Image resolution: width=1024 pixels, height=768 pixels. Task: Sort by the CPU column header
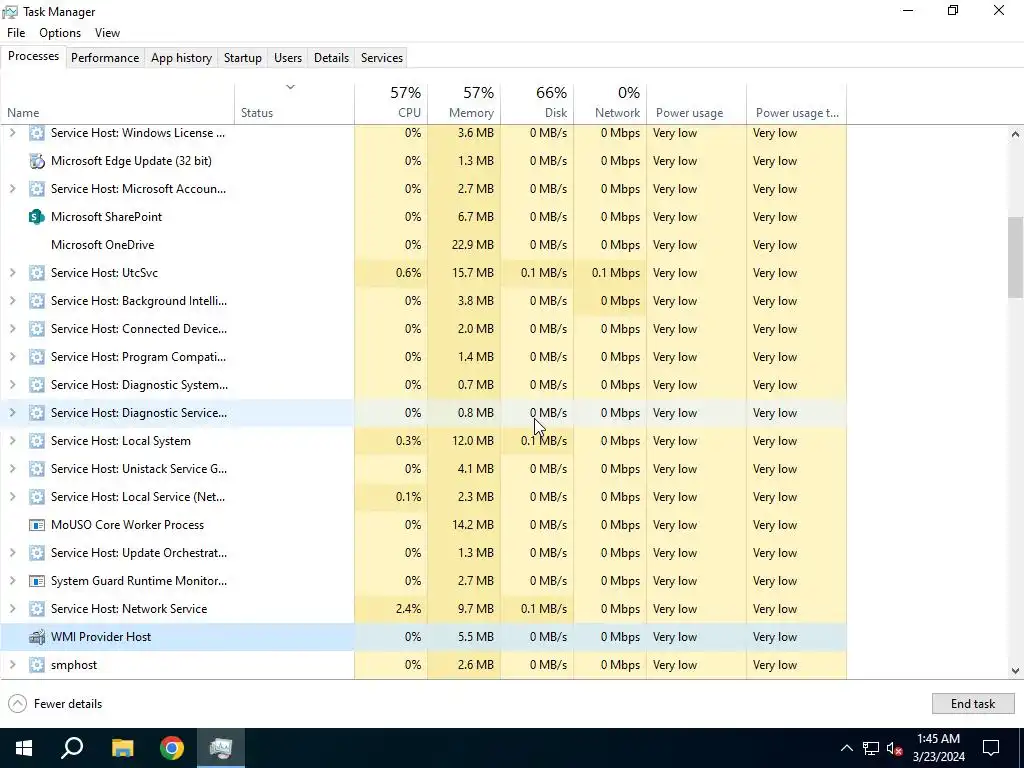coord(391,103)
